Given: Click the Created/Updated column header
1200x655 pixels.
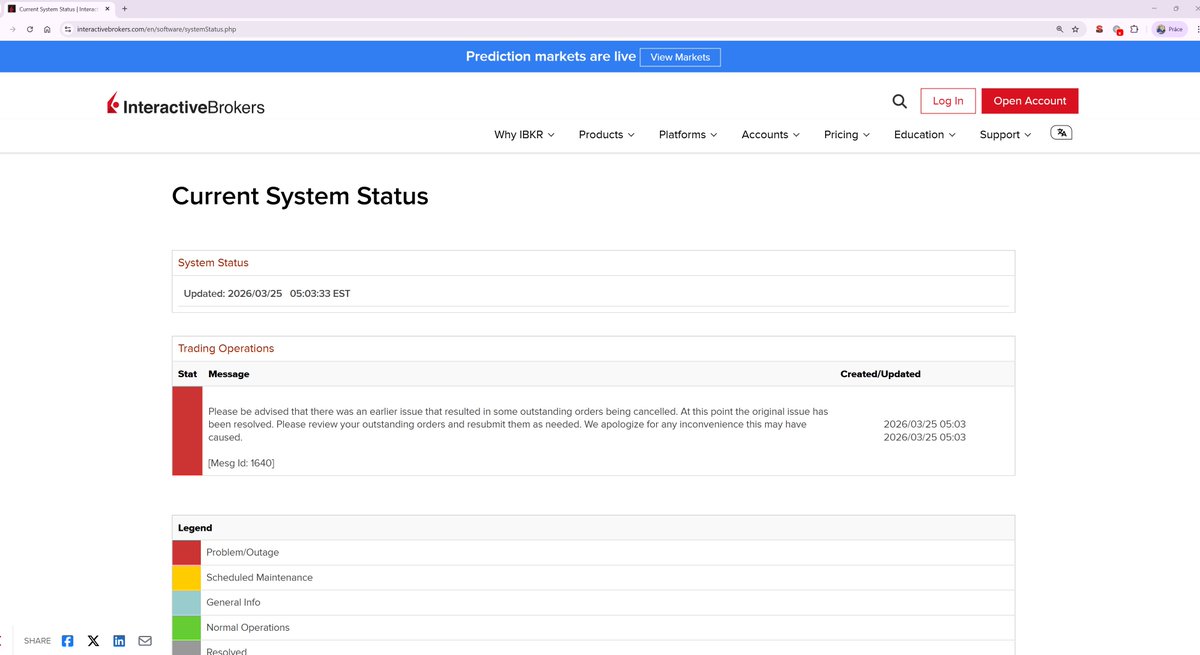Looking at the screenshot, I should point(881,374).
